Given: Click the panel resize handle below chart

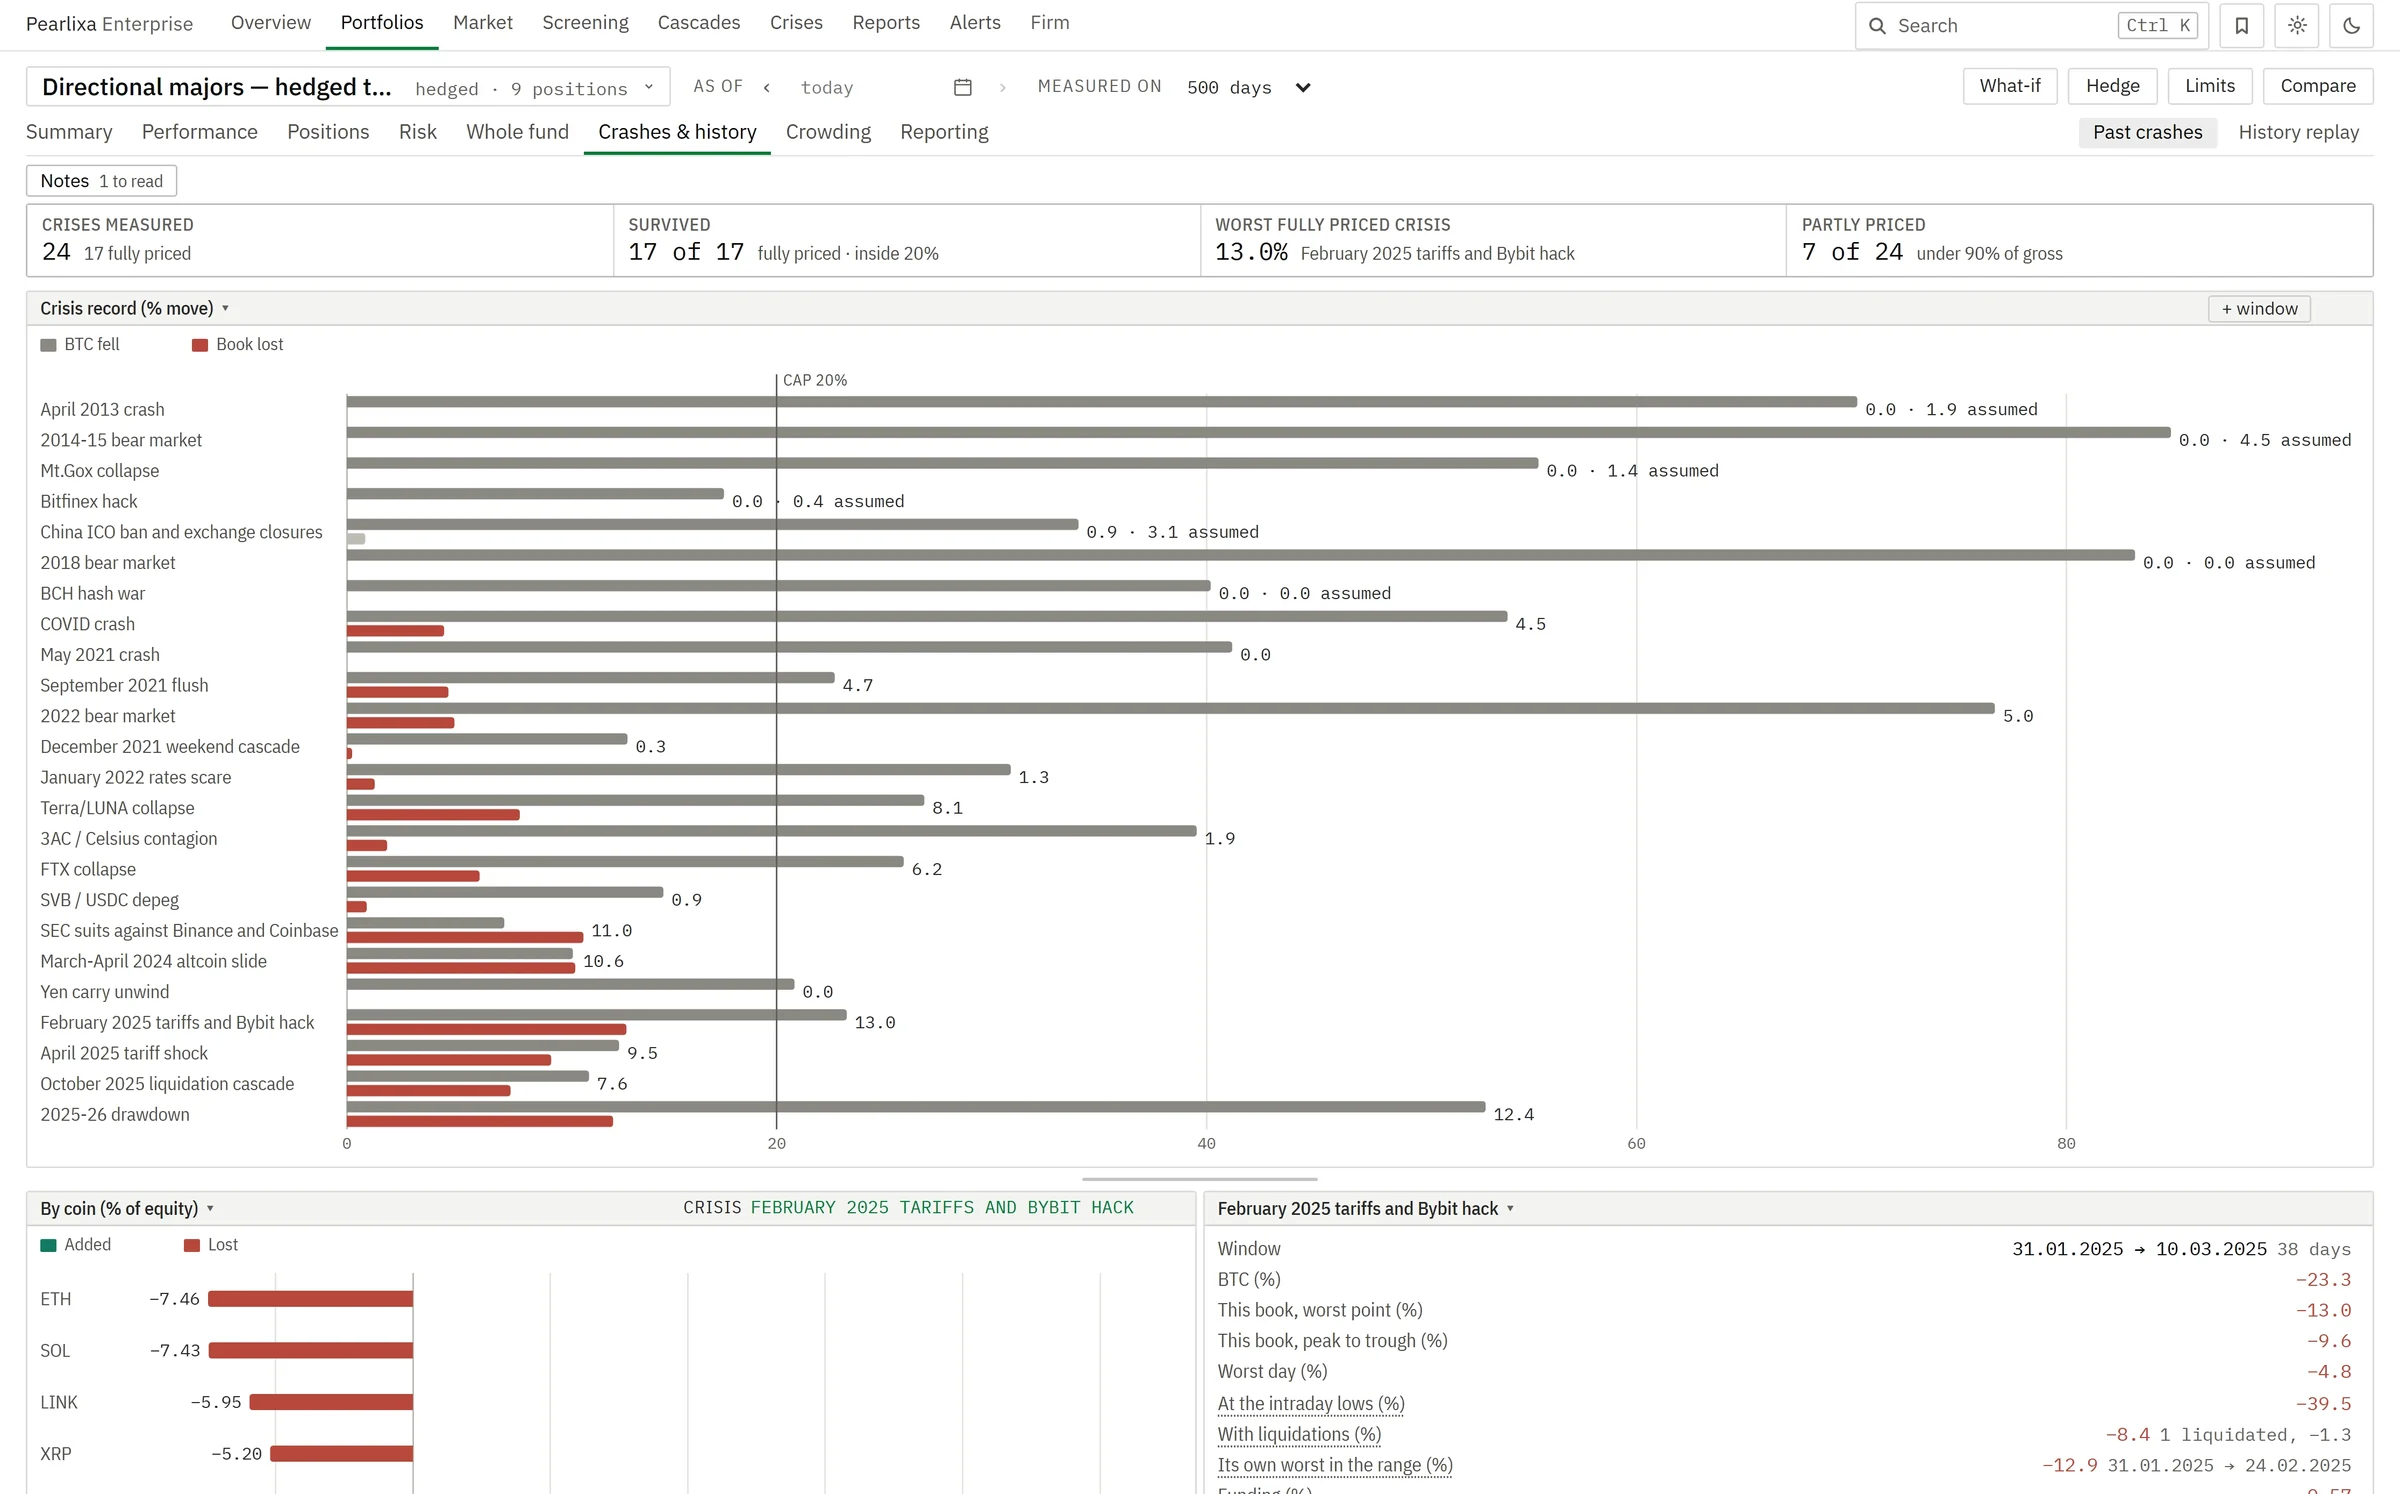Looking at the screenshot, I should pos(1199,1180).
